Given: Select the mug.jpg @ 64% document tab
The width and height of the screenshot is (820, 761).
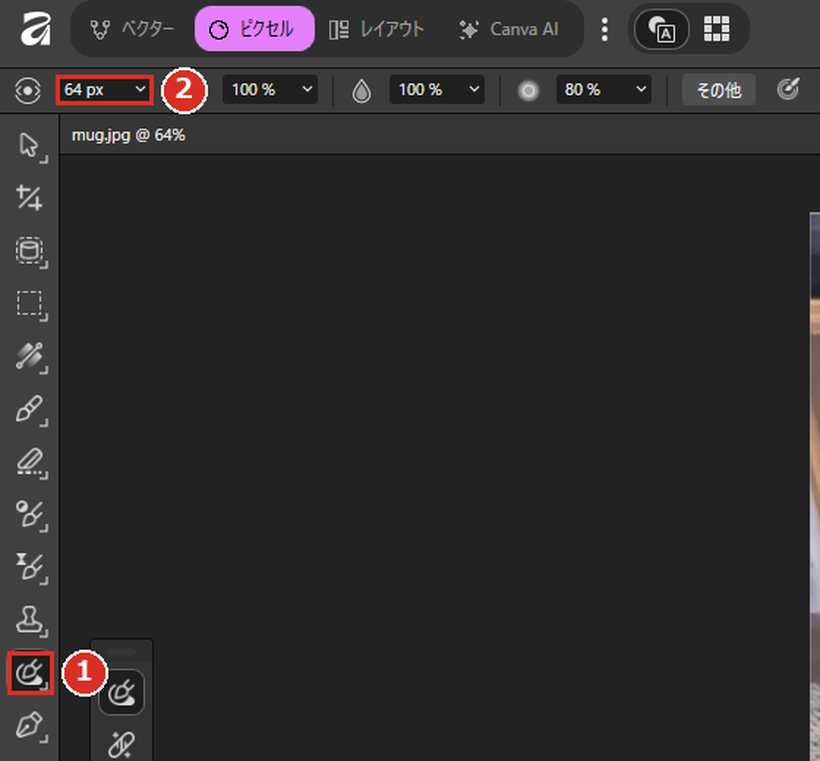Looking at the screenshot, I should click(128, 135).
